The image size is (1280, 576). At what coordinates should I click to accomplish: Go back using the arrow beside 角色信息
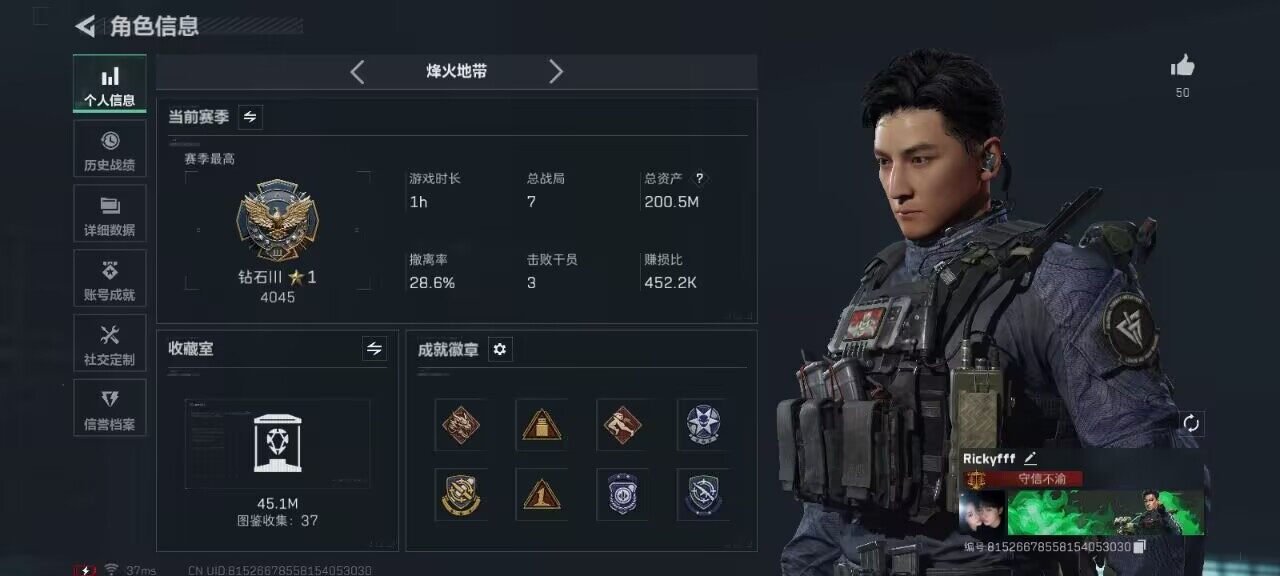[86, 26]
